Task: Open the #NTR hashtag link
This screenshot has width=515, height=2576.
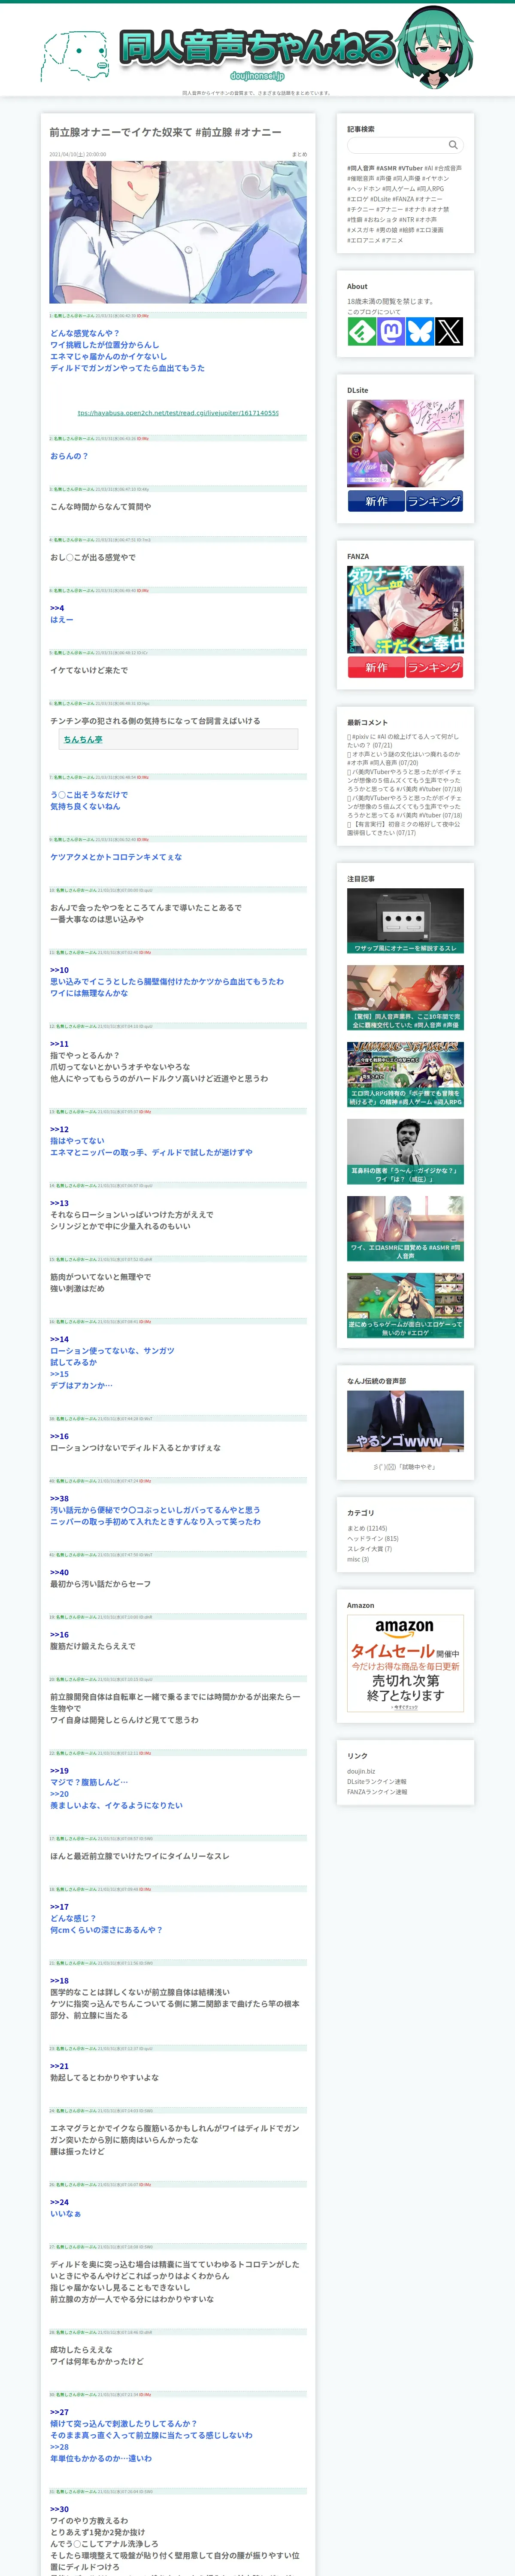Action: (406, 219)
